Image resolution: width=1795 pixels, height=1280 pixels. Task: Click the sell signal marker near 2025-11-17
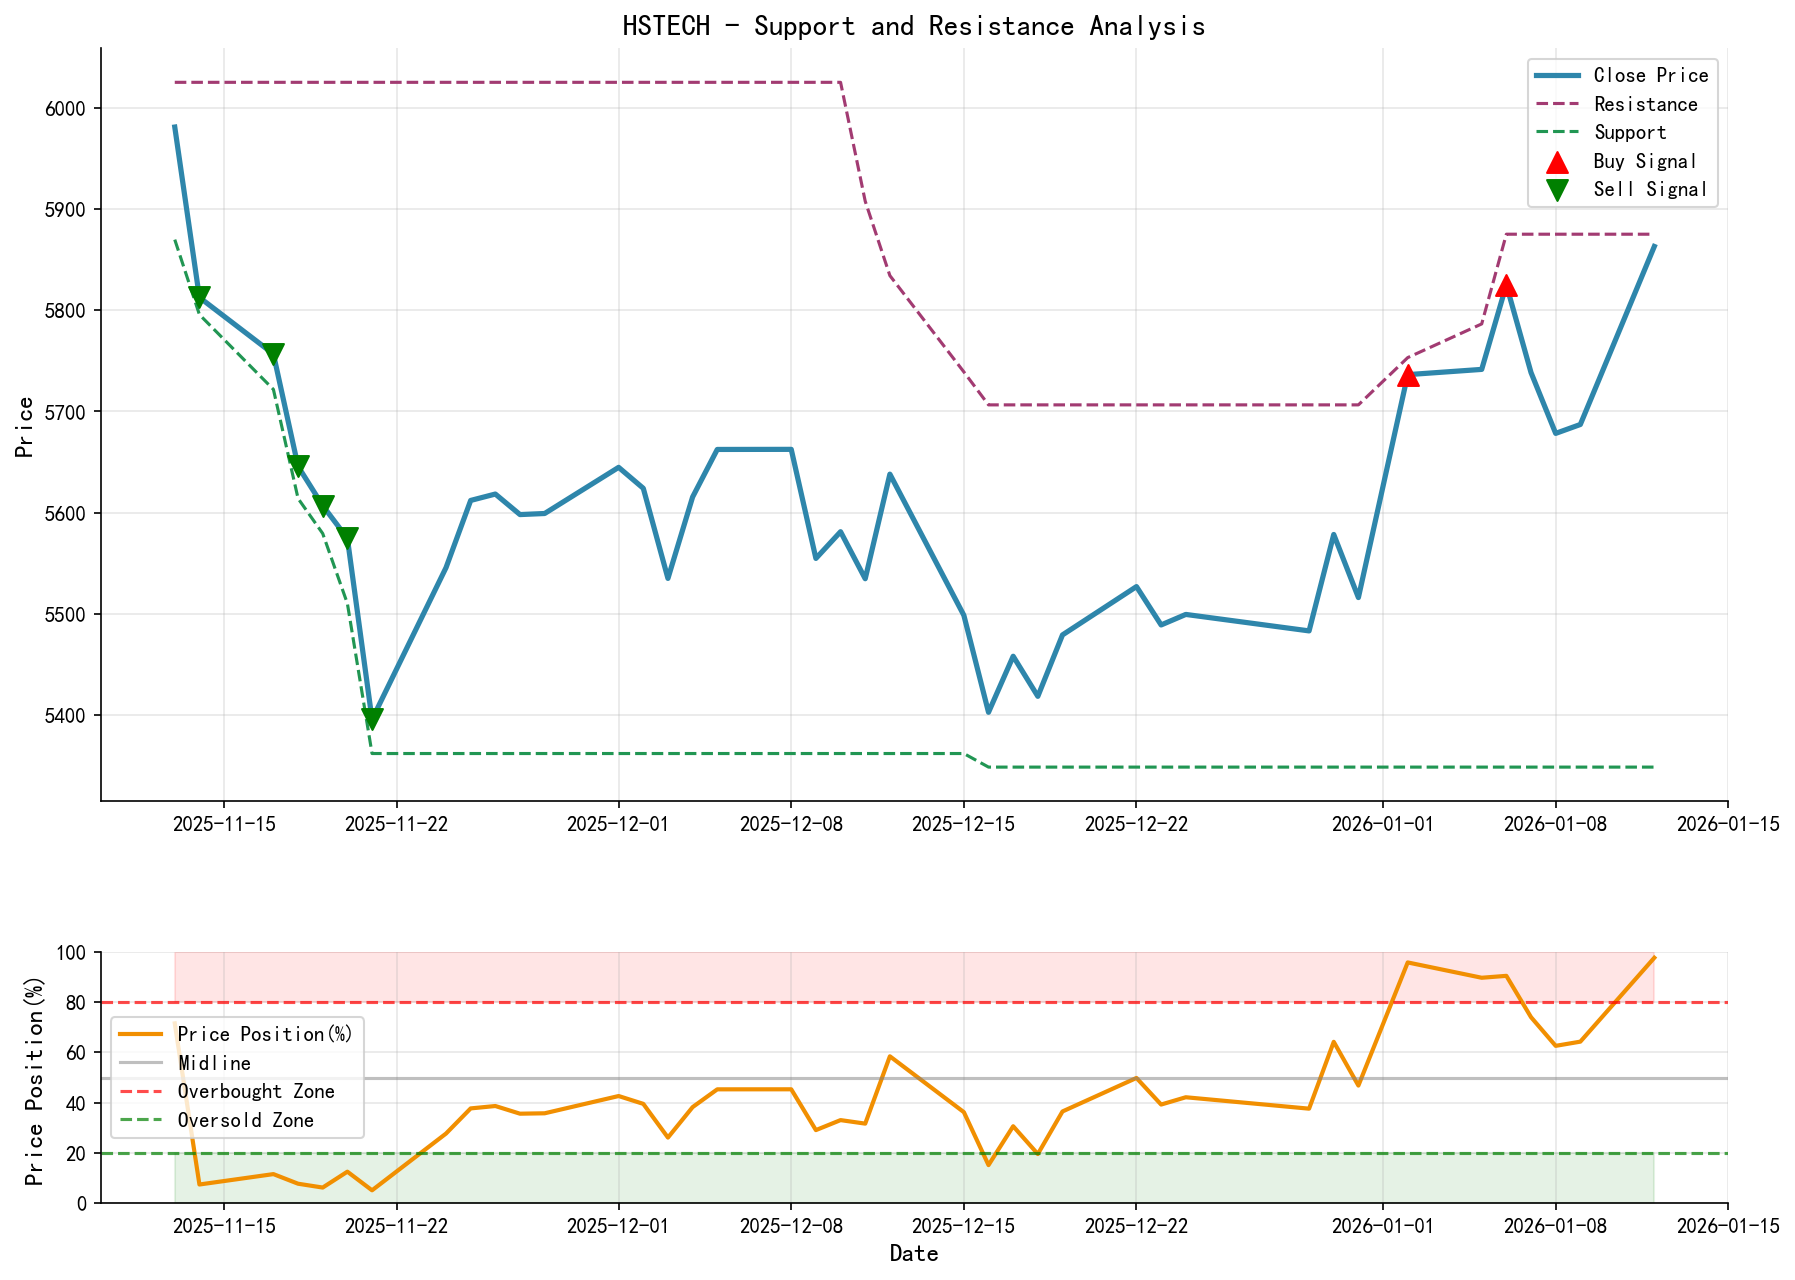click(273, 350)
